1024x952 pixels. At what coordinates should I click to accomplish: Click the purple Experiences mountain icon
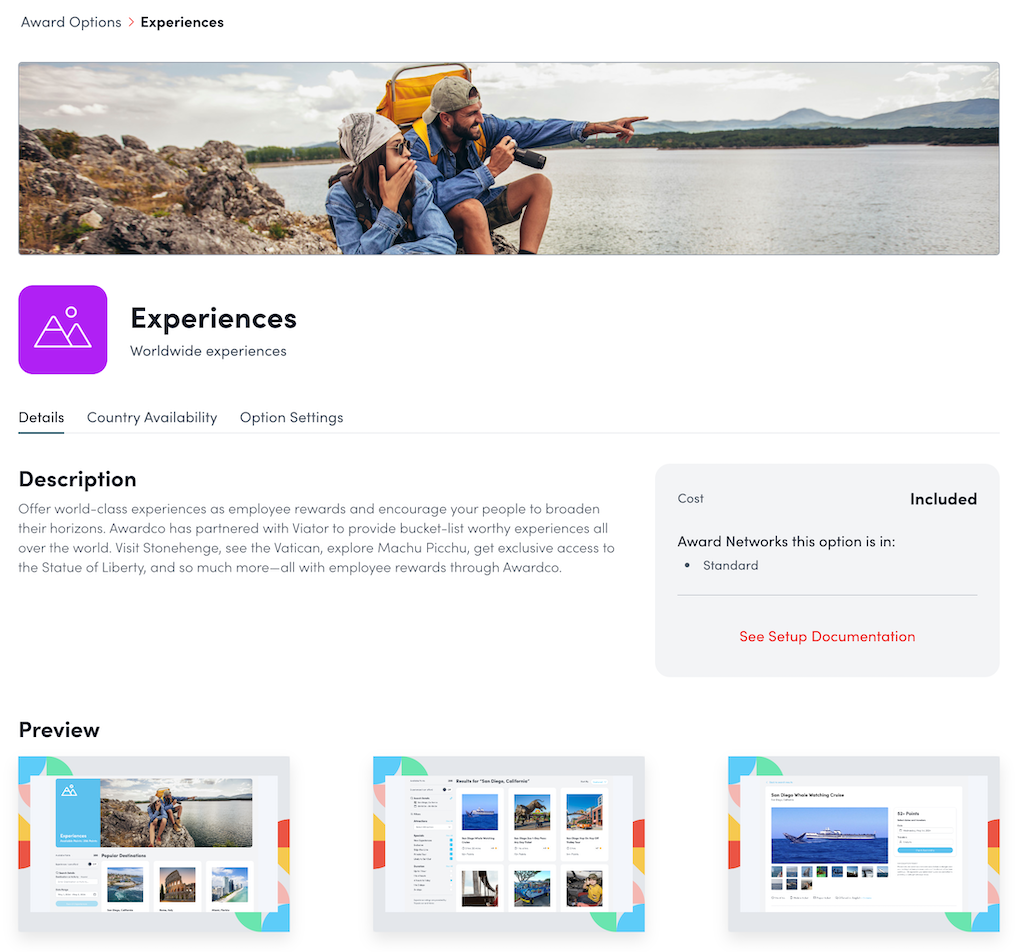click(x=63, y=329)
